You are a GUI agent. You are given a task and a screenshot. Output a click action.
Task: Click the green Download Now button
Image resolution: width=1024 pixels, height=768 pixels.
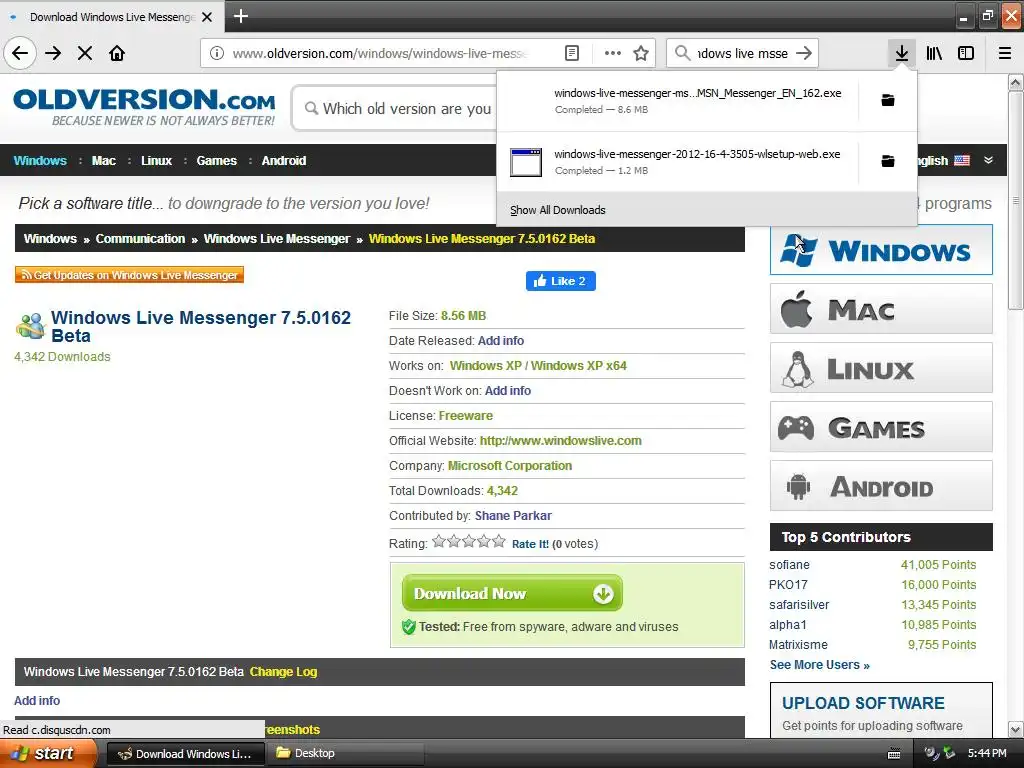coord(512,594)
